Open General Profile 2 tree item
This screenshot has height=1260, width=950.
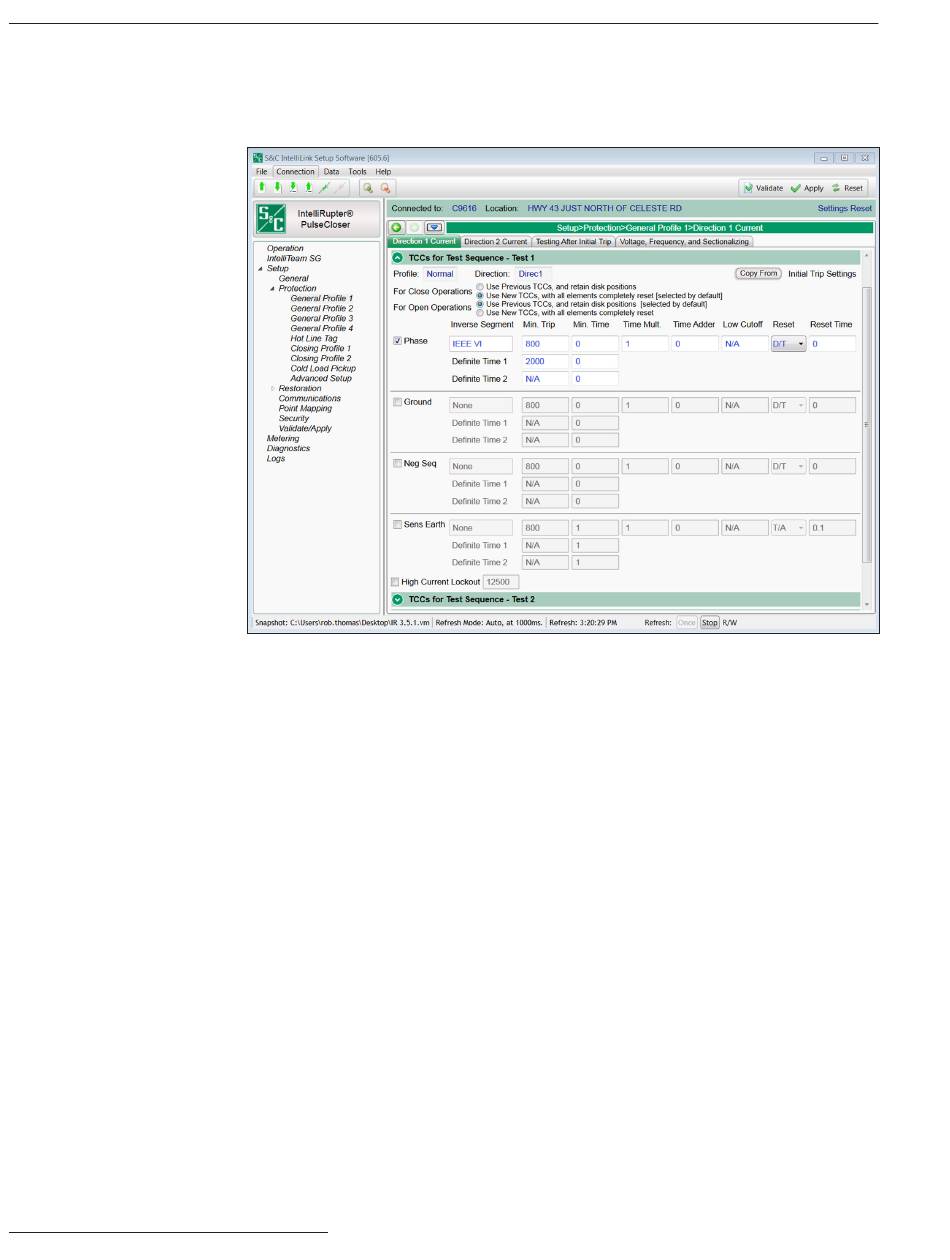(x=322, y=308)
